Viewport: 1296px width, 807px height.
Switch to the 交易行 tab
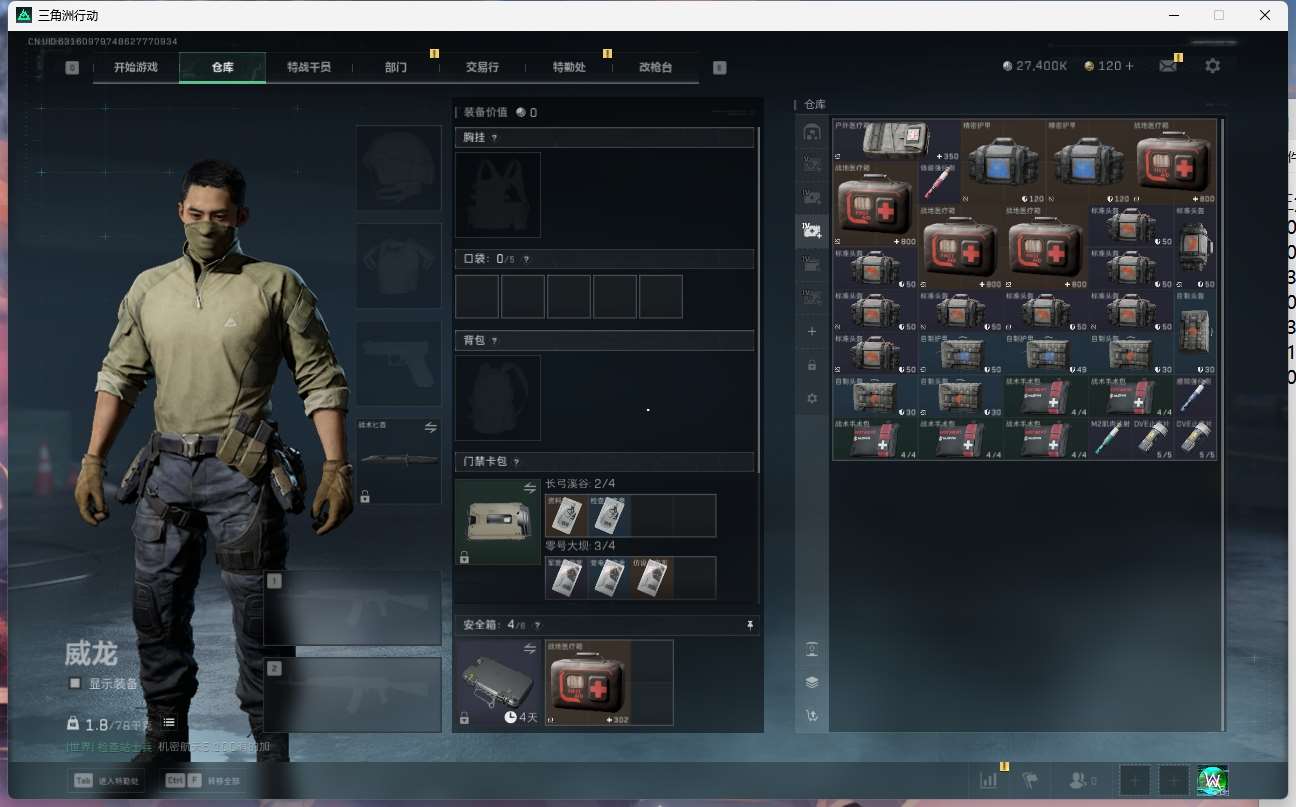click(482, 67)
